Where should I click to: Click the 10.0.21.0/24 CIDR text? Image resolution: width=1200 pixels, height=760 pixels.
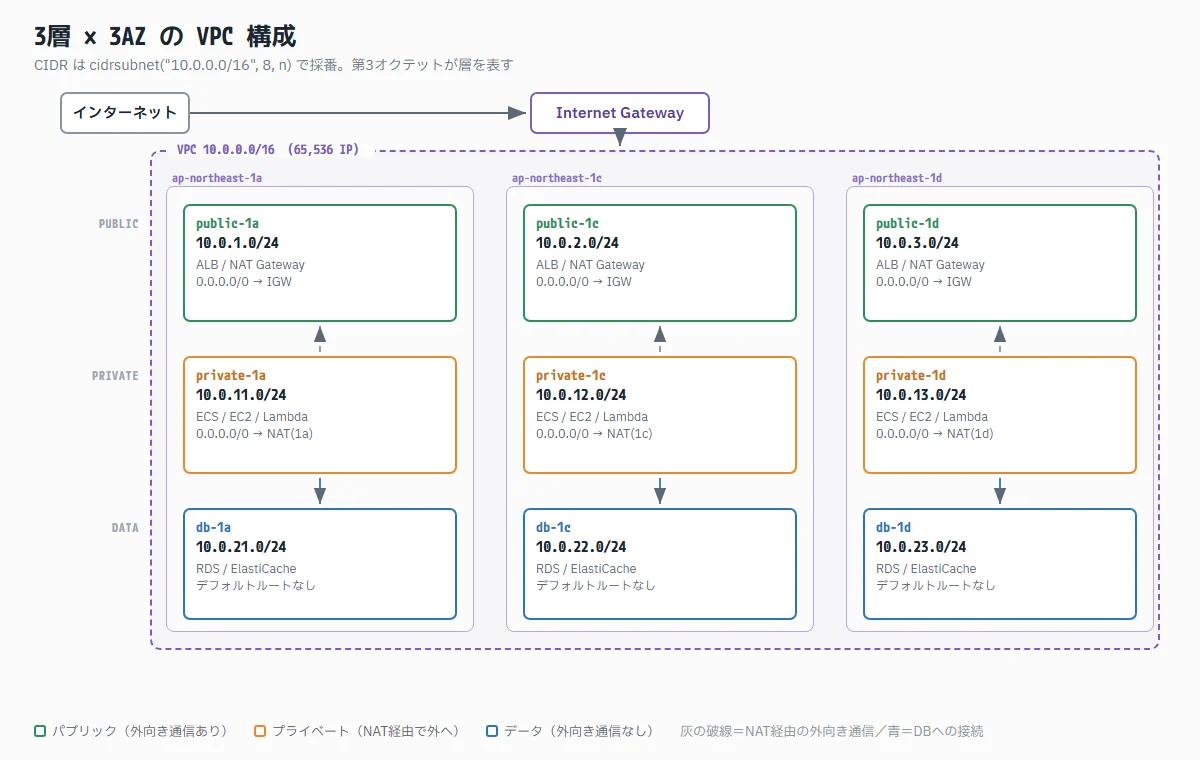[x=241, y=547]
